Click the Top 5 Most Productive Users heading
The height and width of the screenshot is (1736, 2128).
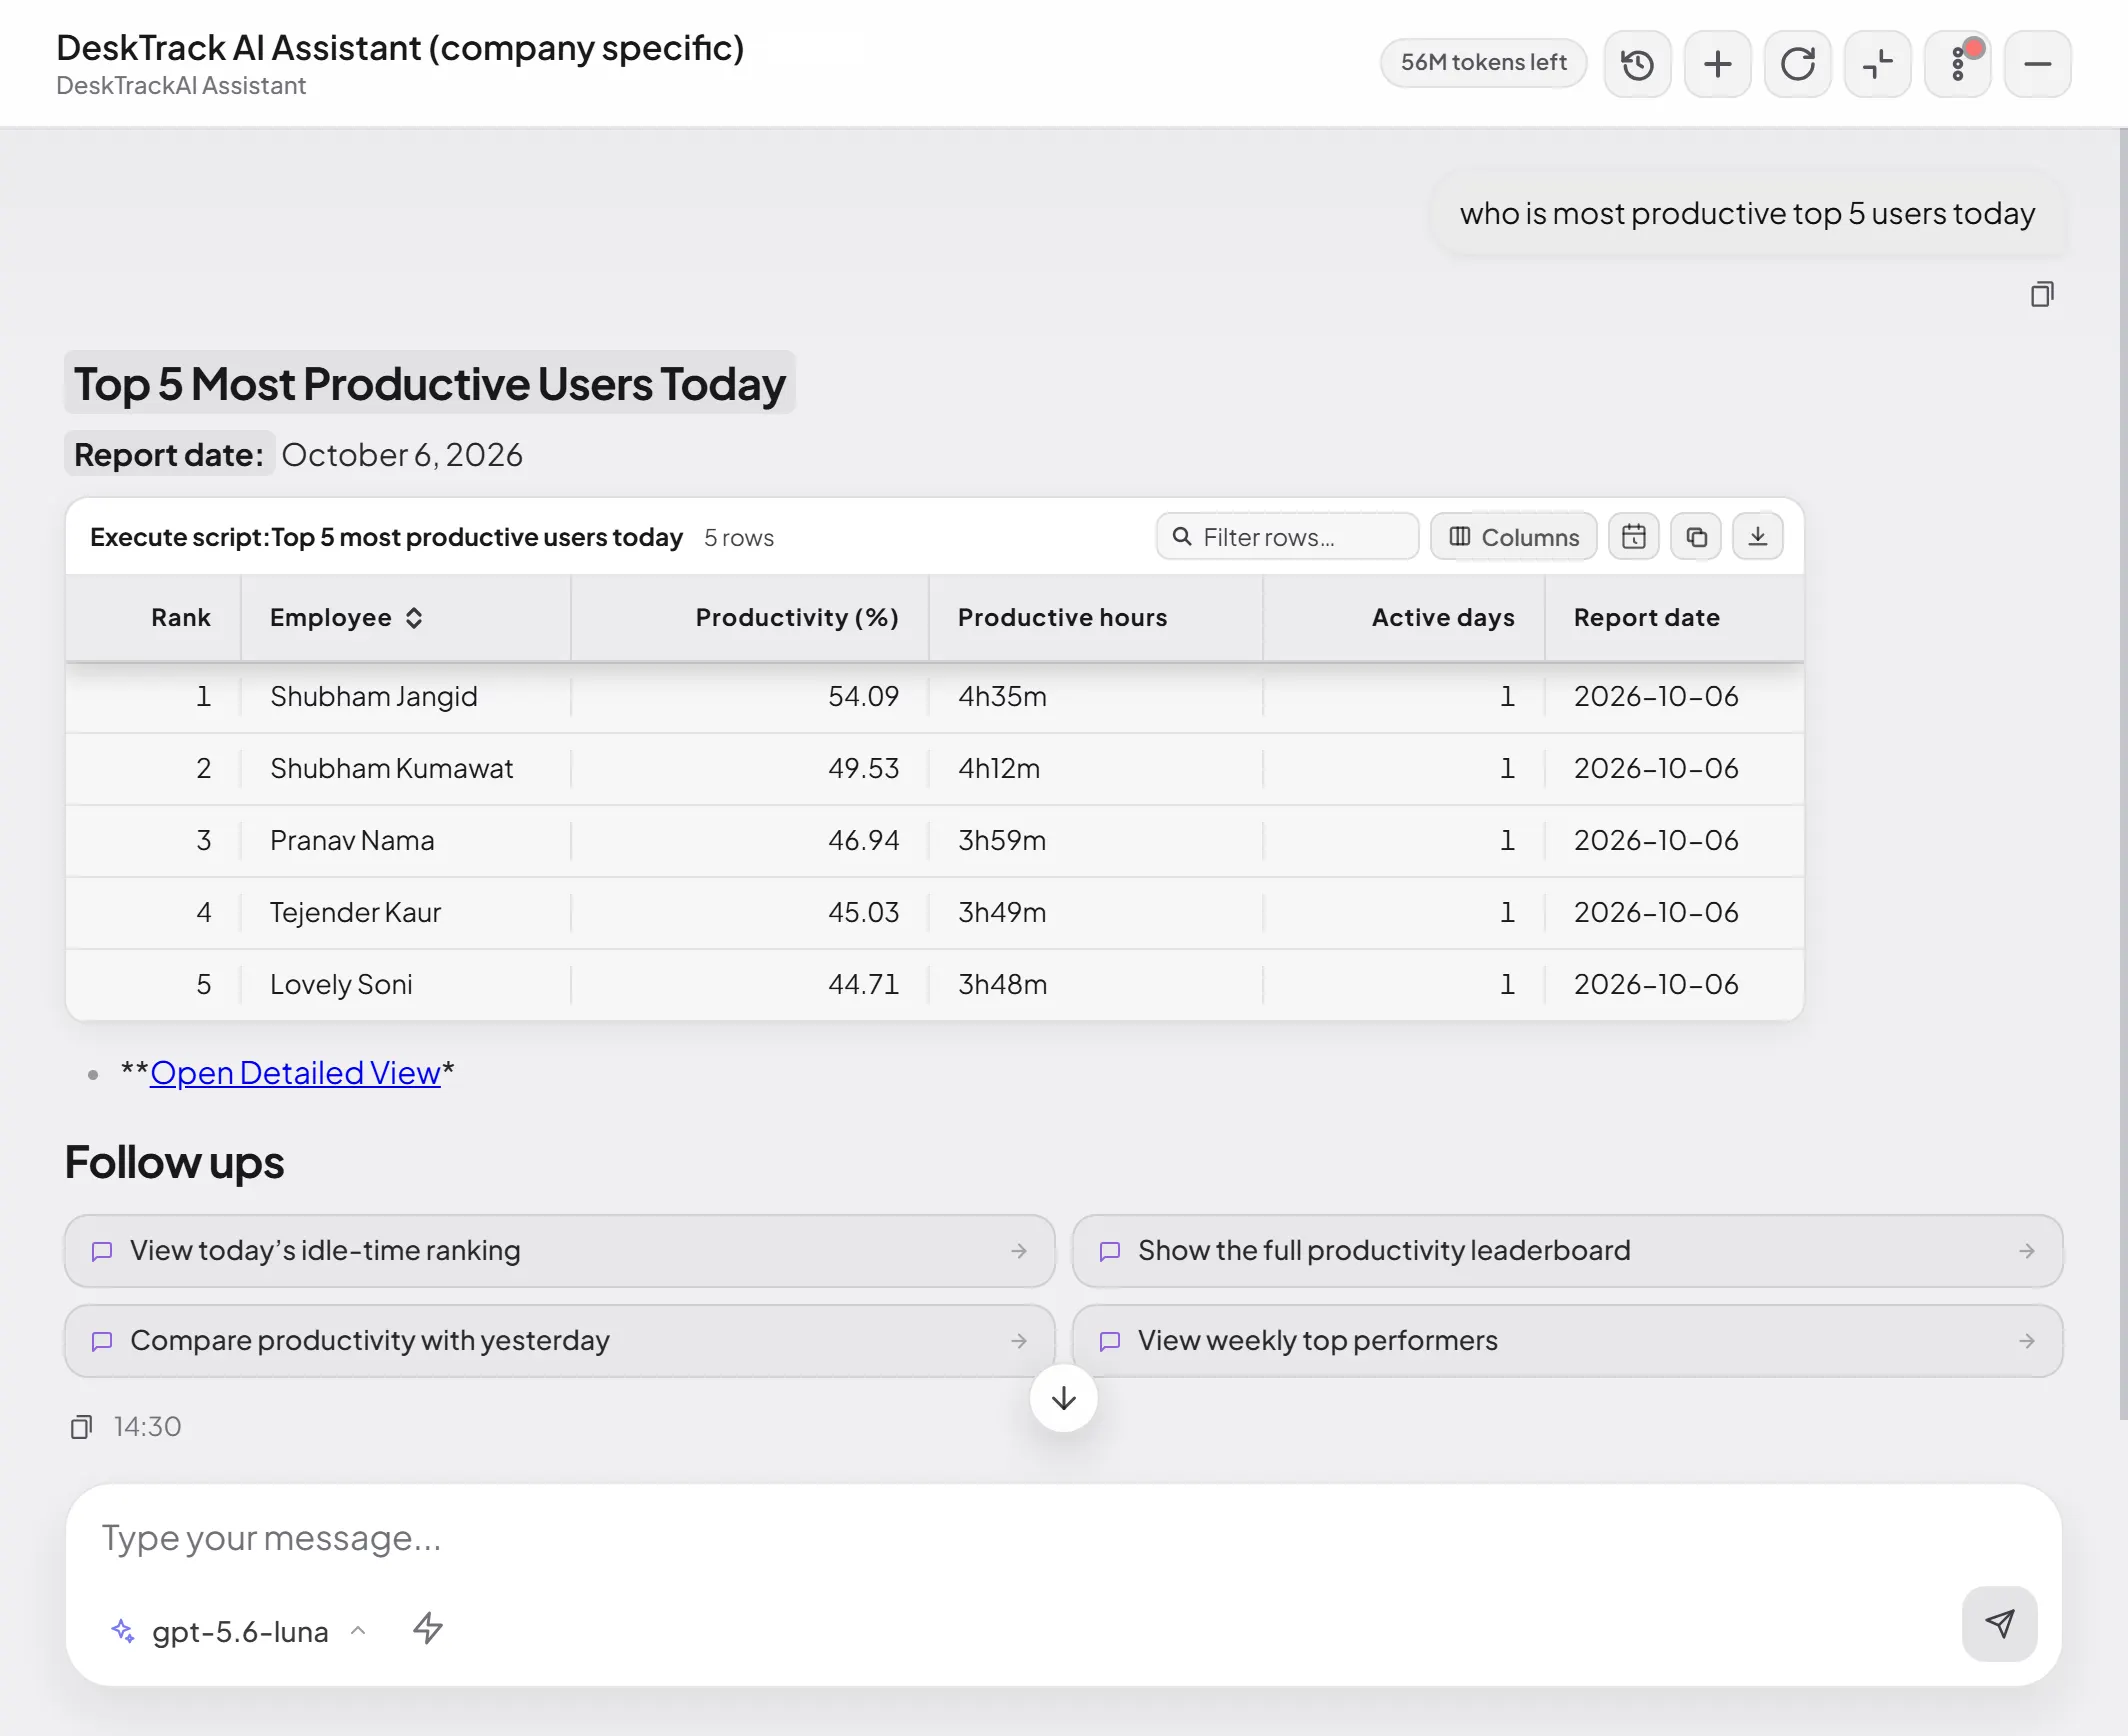click(430, 384)
